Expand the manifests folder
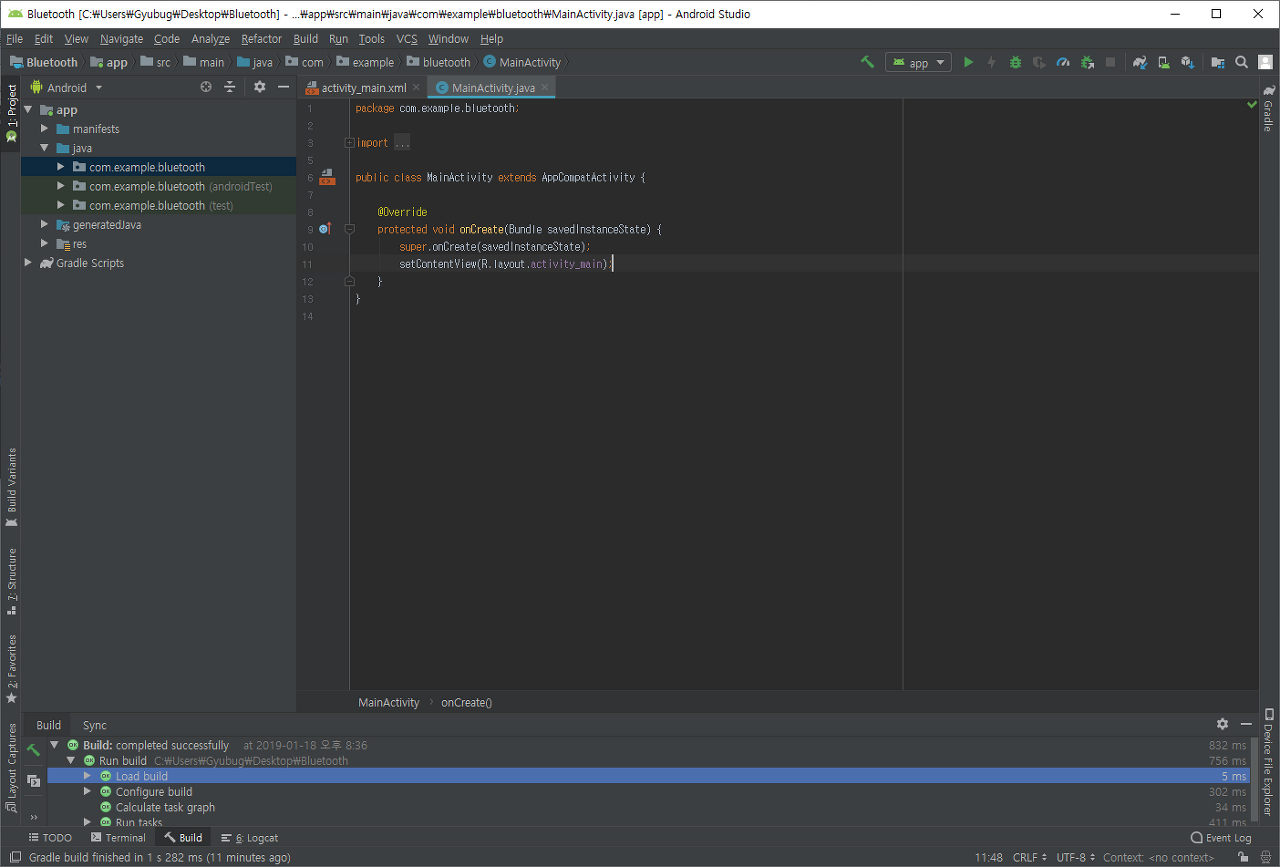Screen dimensions: 1280x867 click(44, 129)
